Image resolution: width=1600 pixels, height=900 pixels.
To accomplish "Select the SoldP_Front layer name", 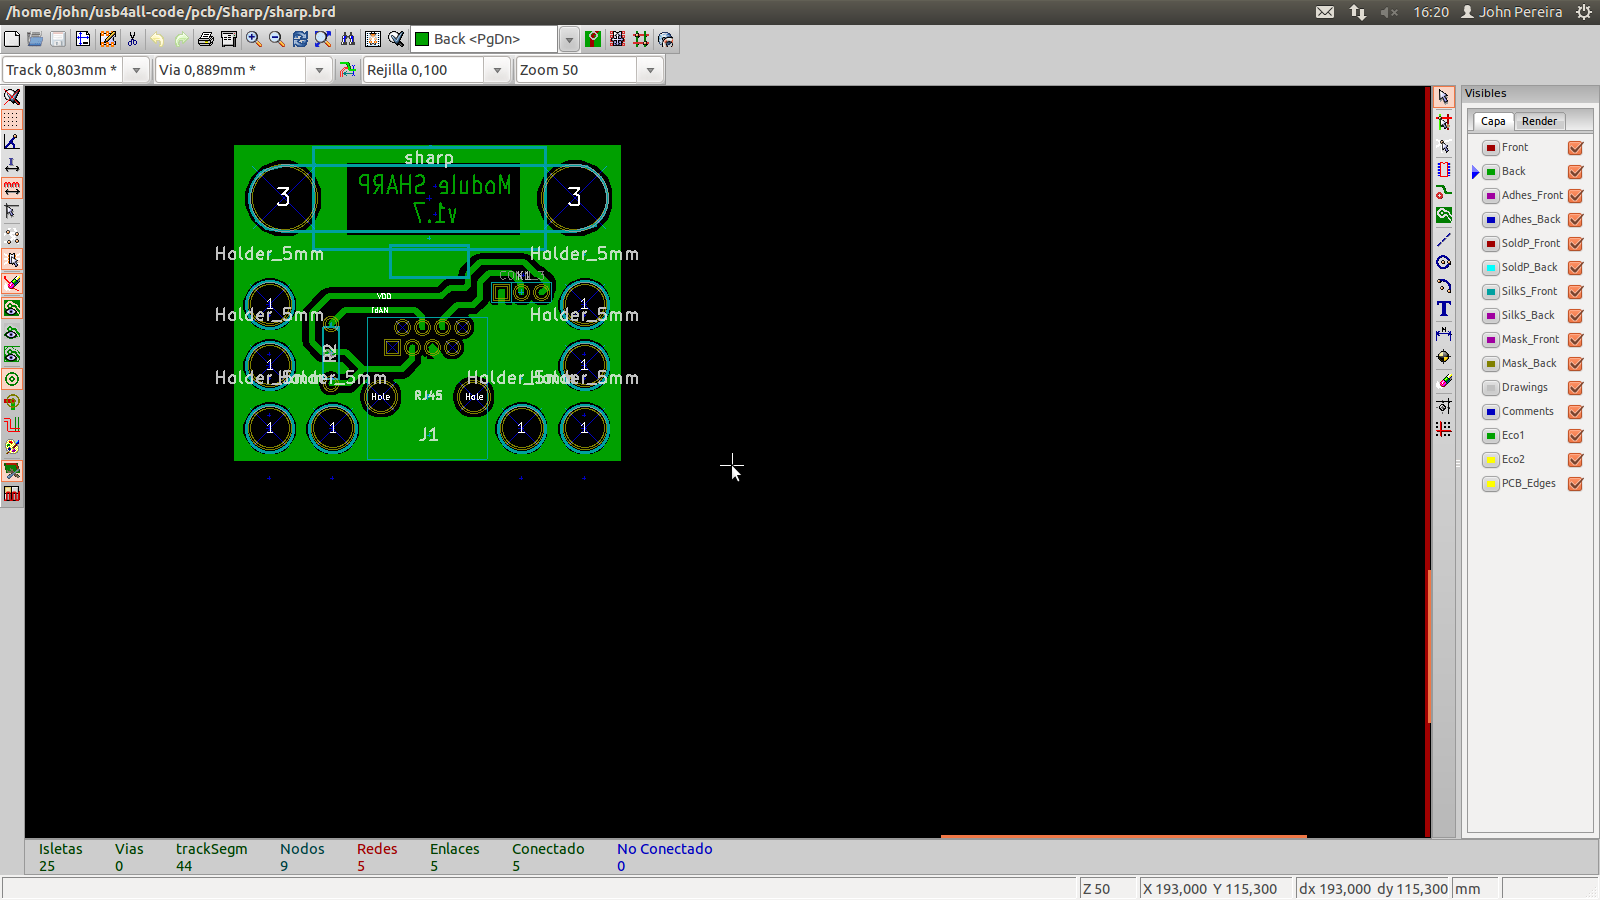I will click(1531, 243).
